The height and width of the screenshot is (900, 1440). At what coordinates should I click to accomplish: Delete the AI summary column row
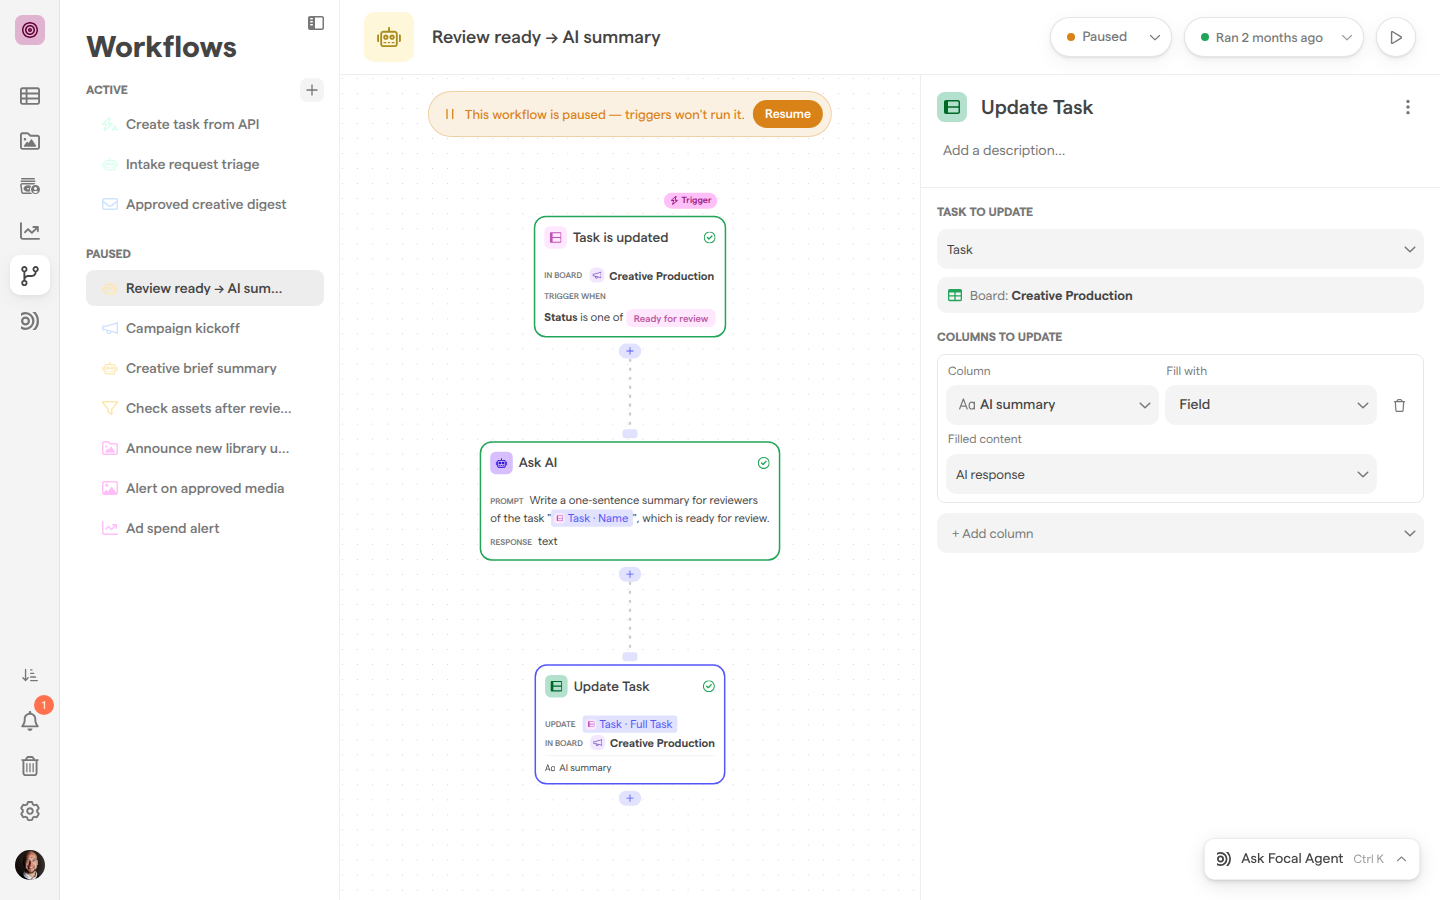pos(1399,405)
